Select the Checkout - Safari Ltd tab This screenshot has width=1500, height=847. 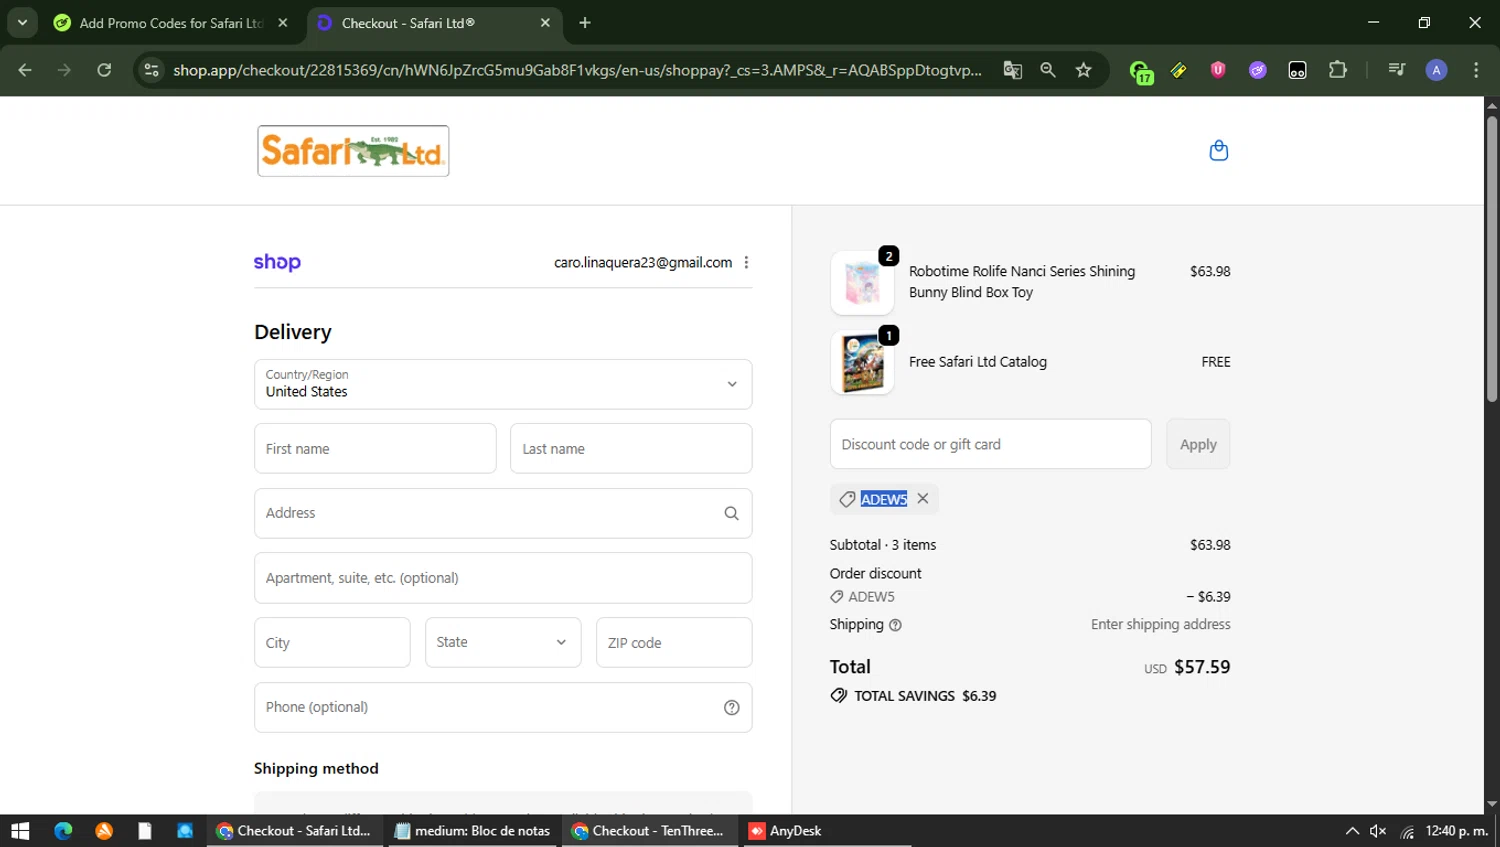click(433, 23)
